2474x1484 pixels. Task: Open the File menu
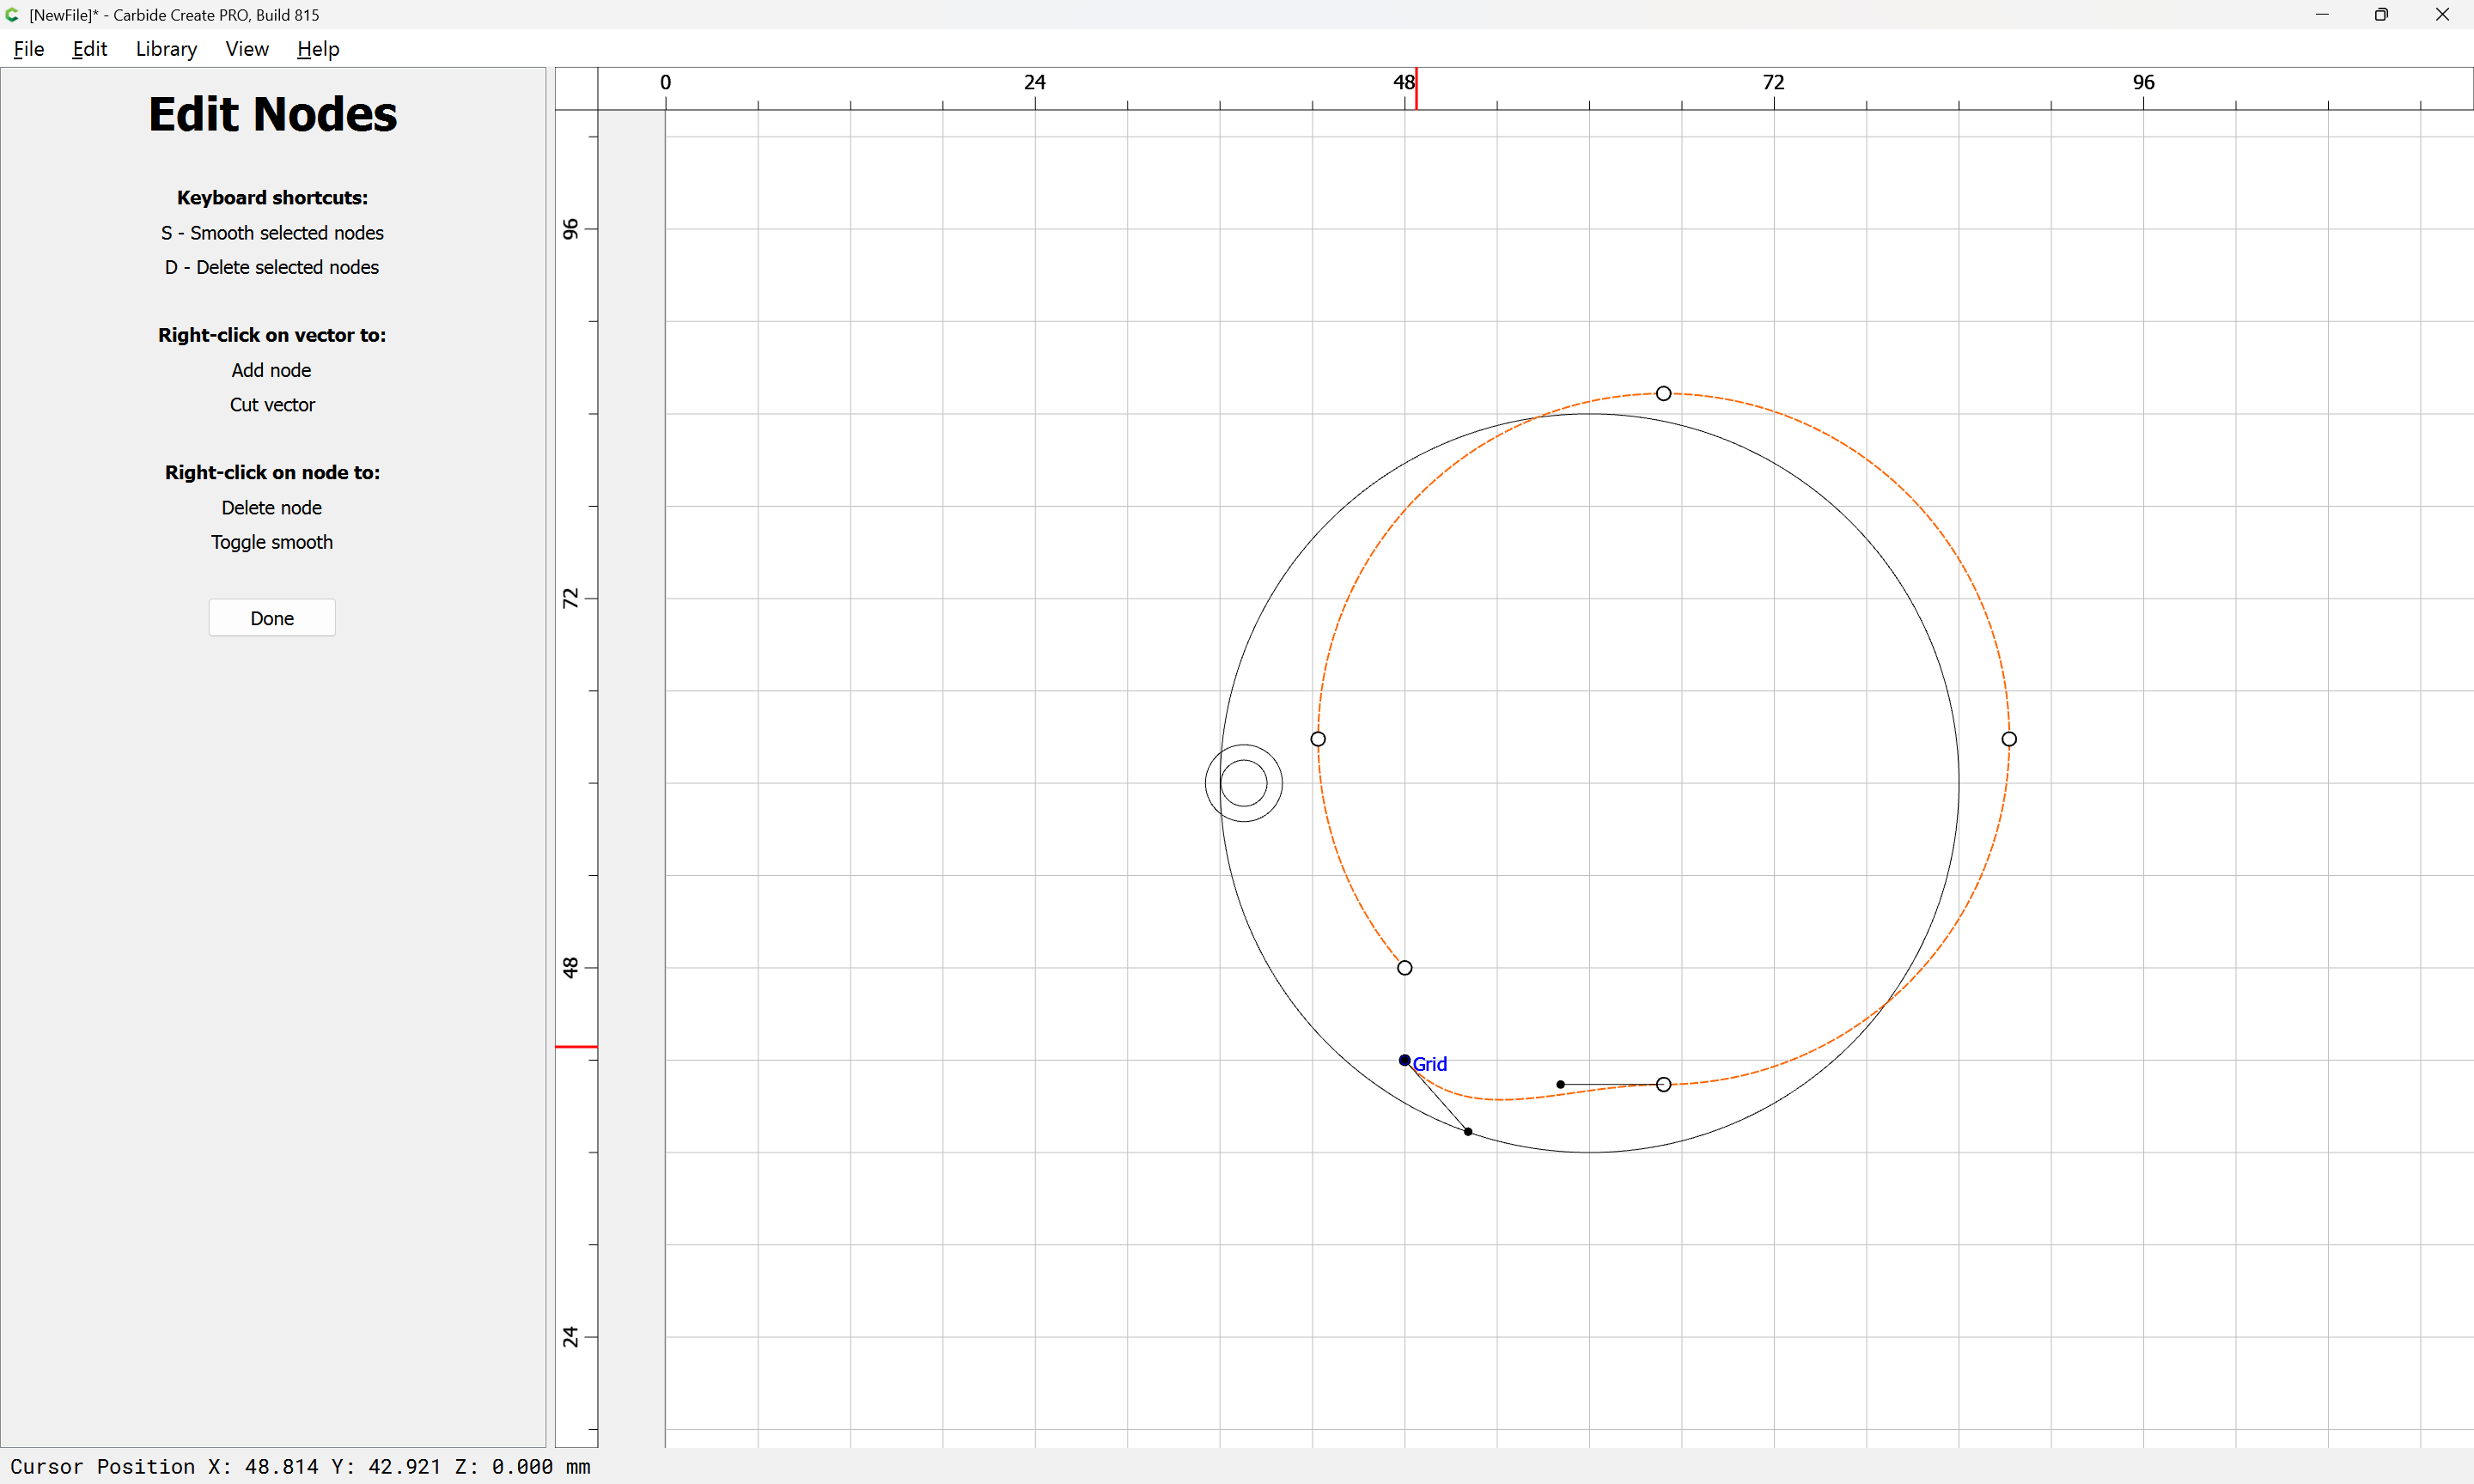(x=29, y=49)
